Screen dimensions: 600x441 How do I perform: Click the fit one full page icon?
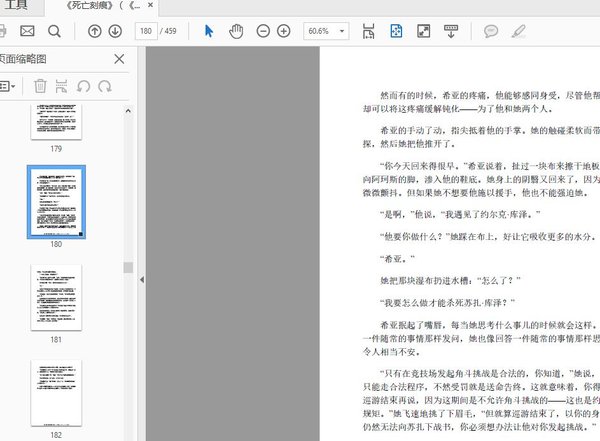pos(396,31)
